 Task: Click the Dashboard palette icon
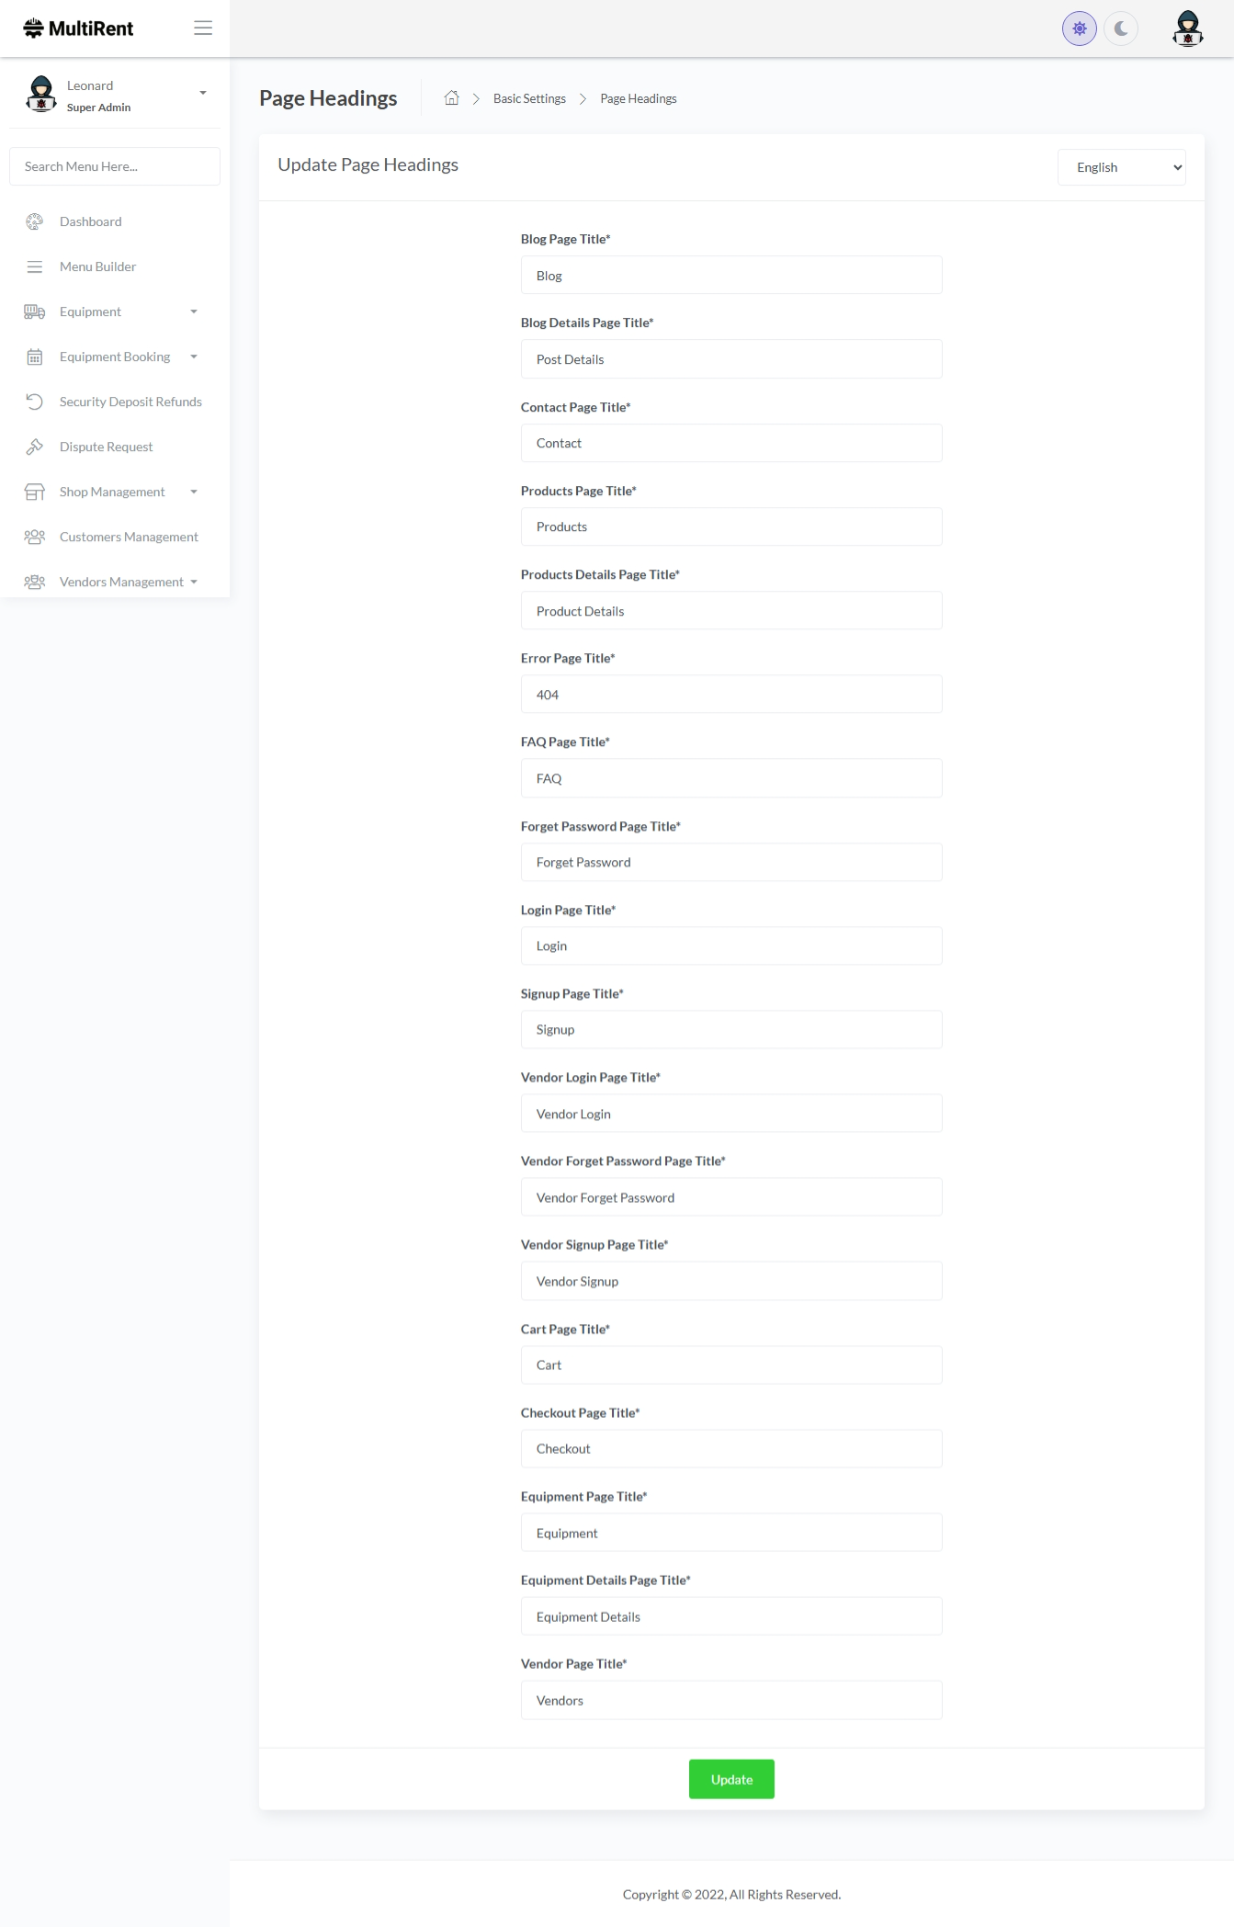[x=35, y=222]
